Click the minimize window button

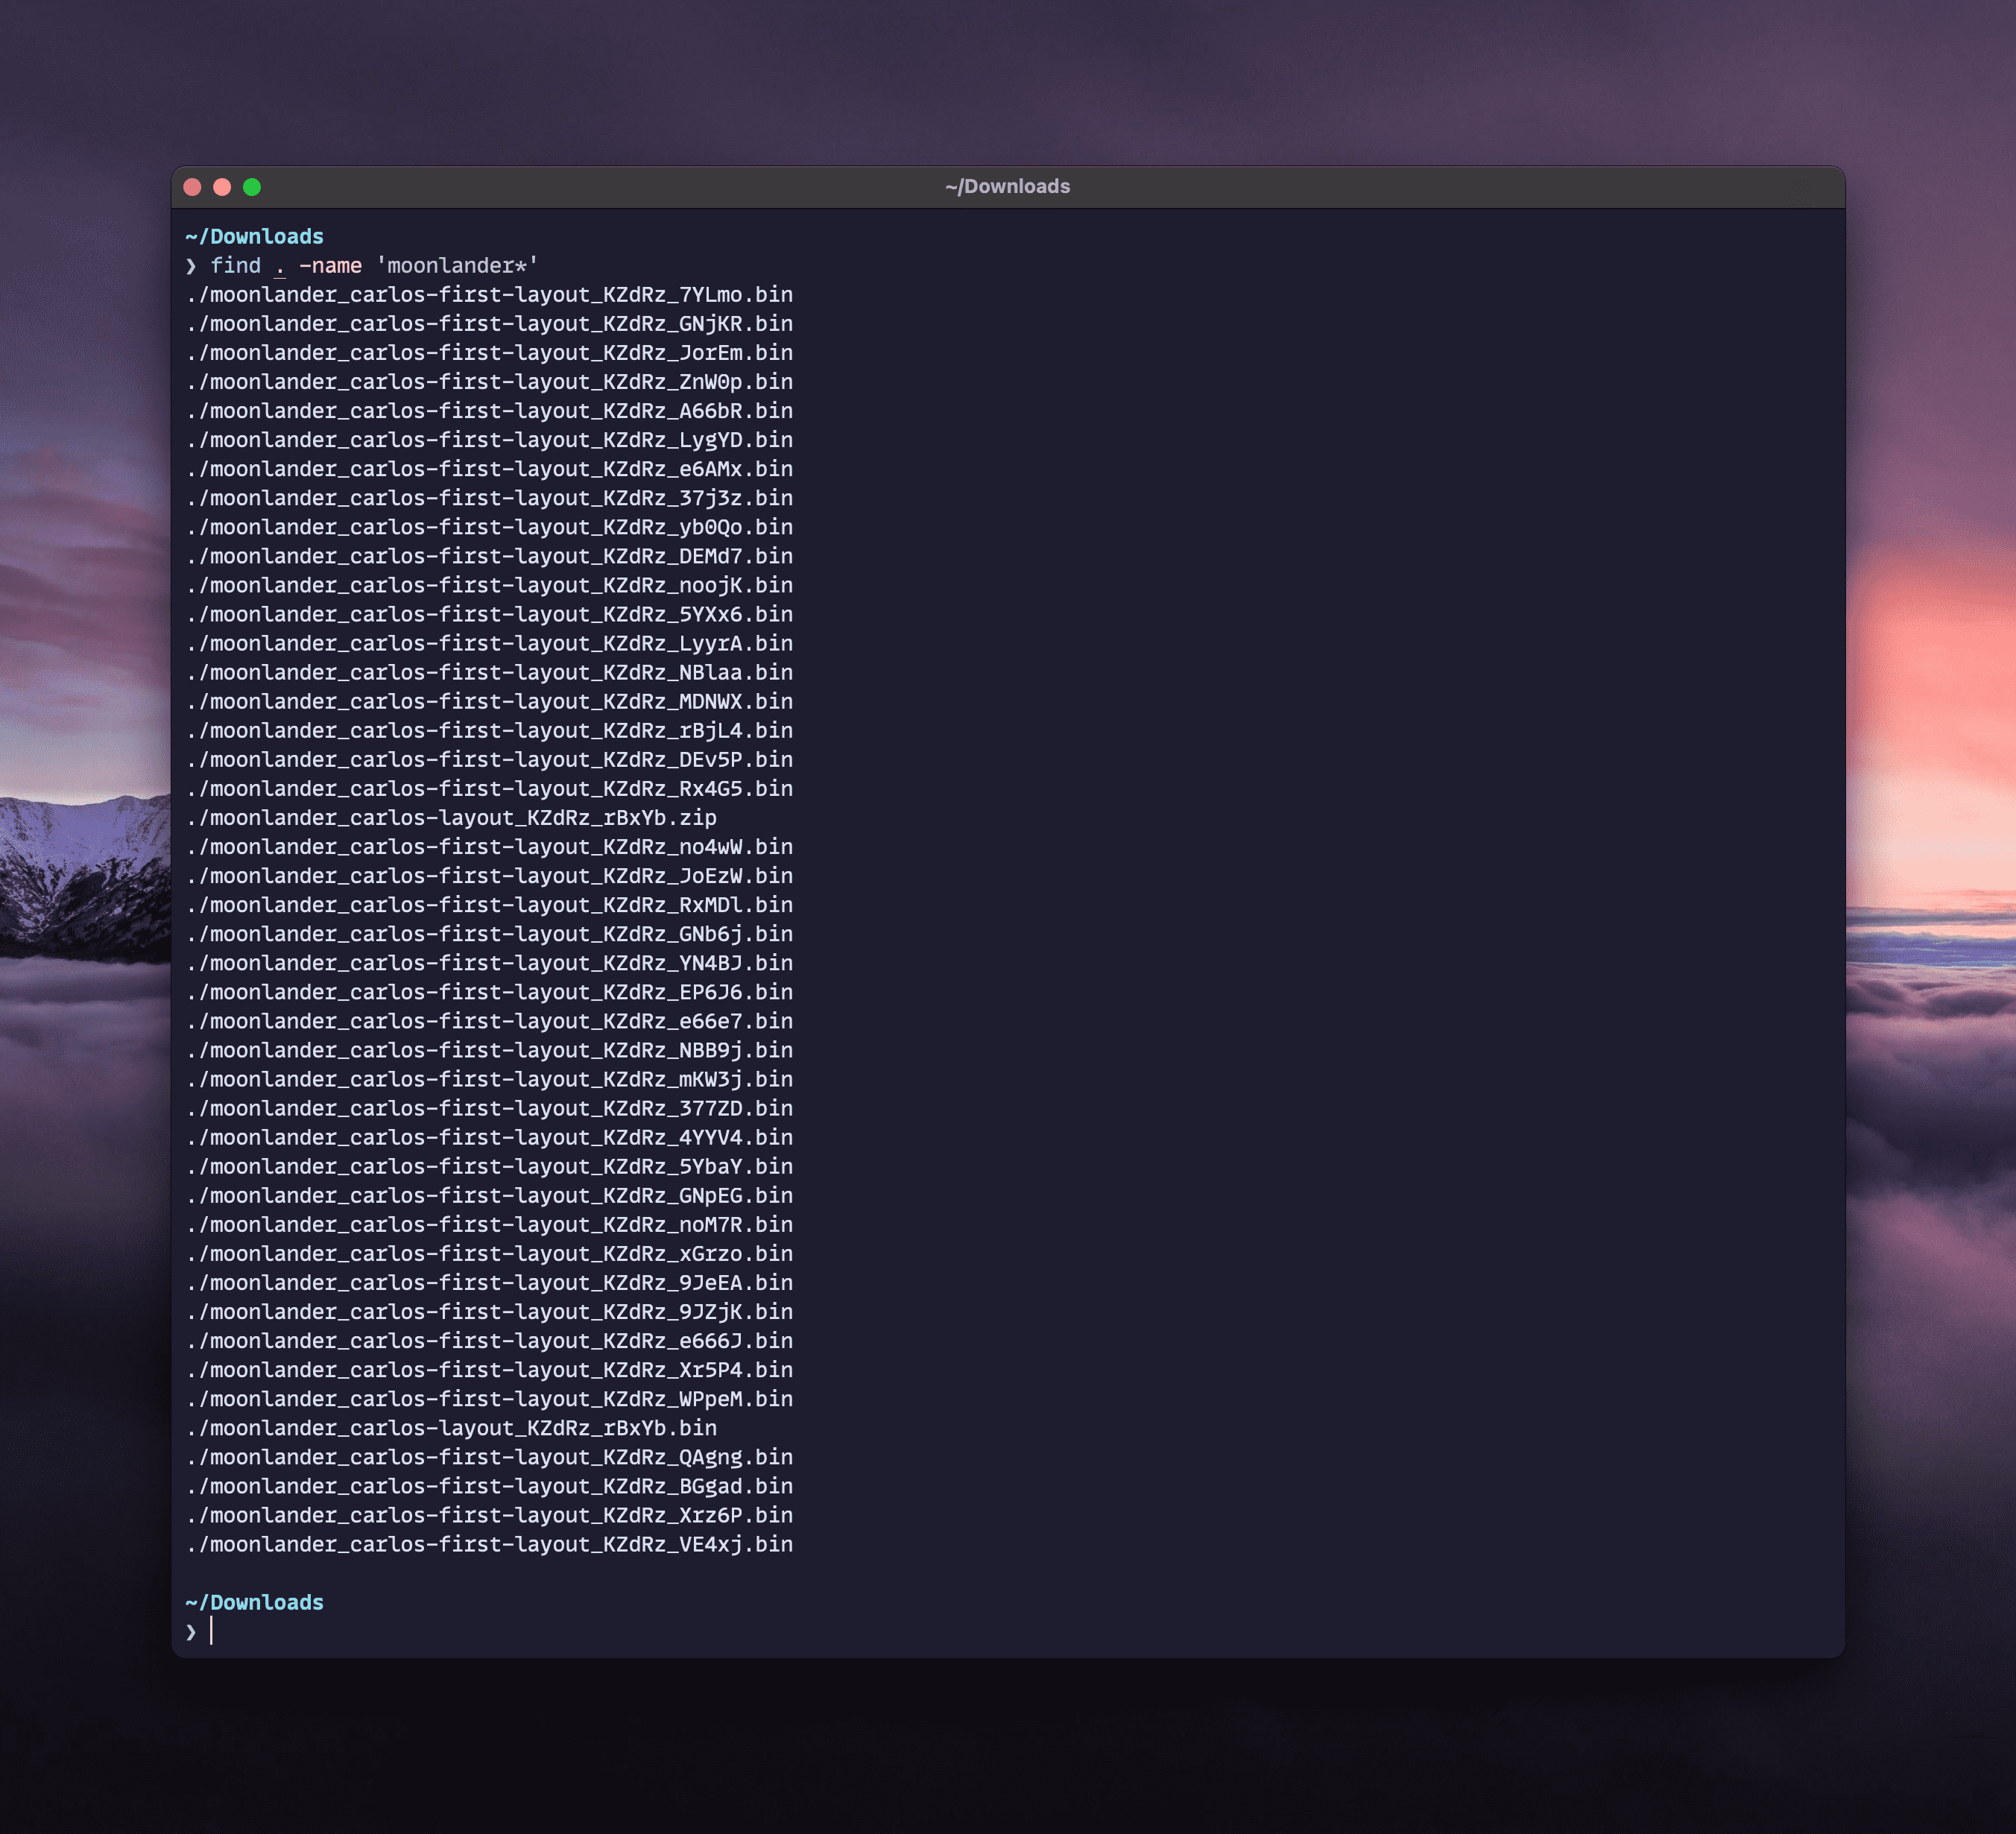tap(222, 187)
